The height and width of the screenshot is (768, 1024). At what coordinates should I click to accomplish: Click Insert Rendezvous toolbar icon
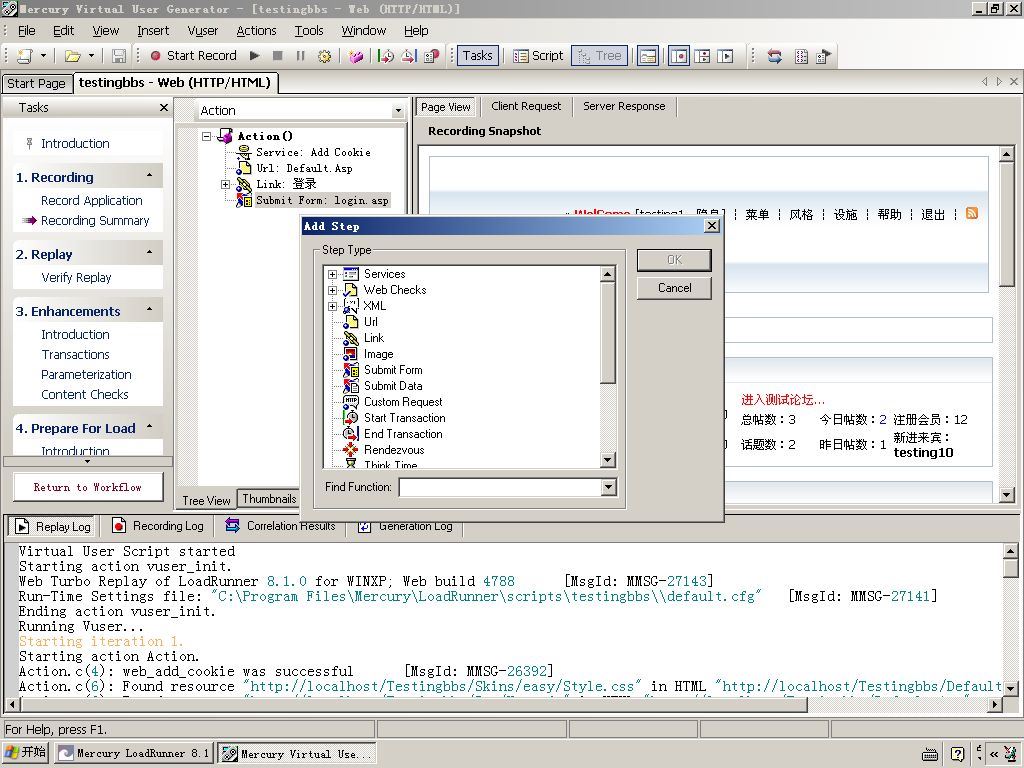(x=432, y=56)
